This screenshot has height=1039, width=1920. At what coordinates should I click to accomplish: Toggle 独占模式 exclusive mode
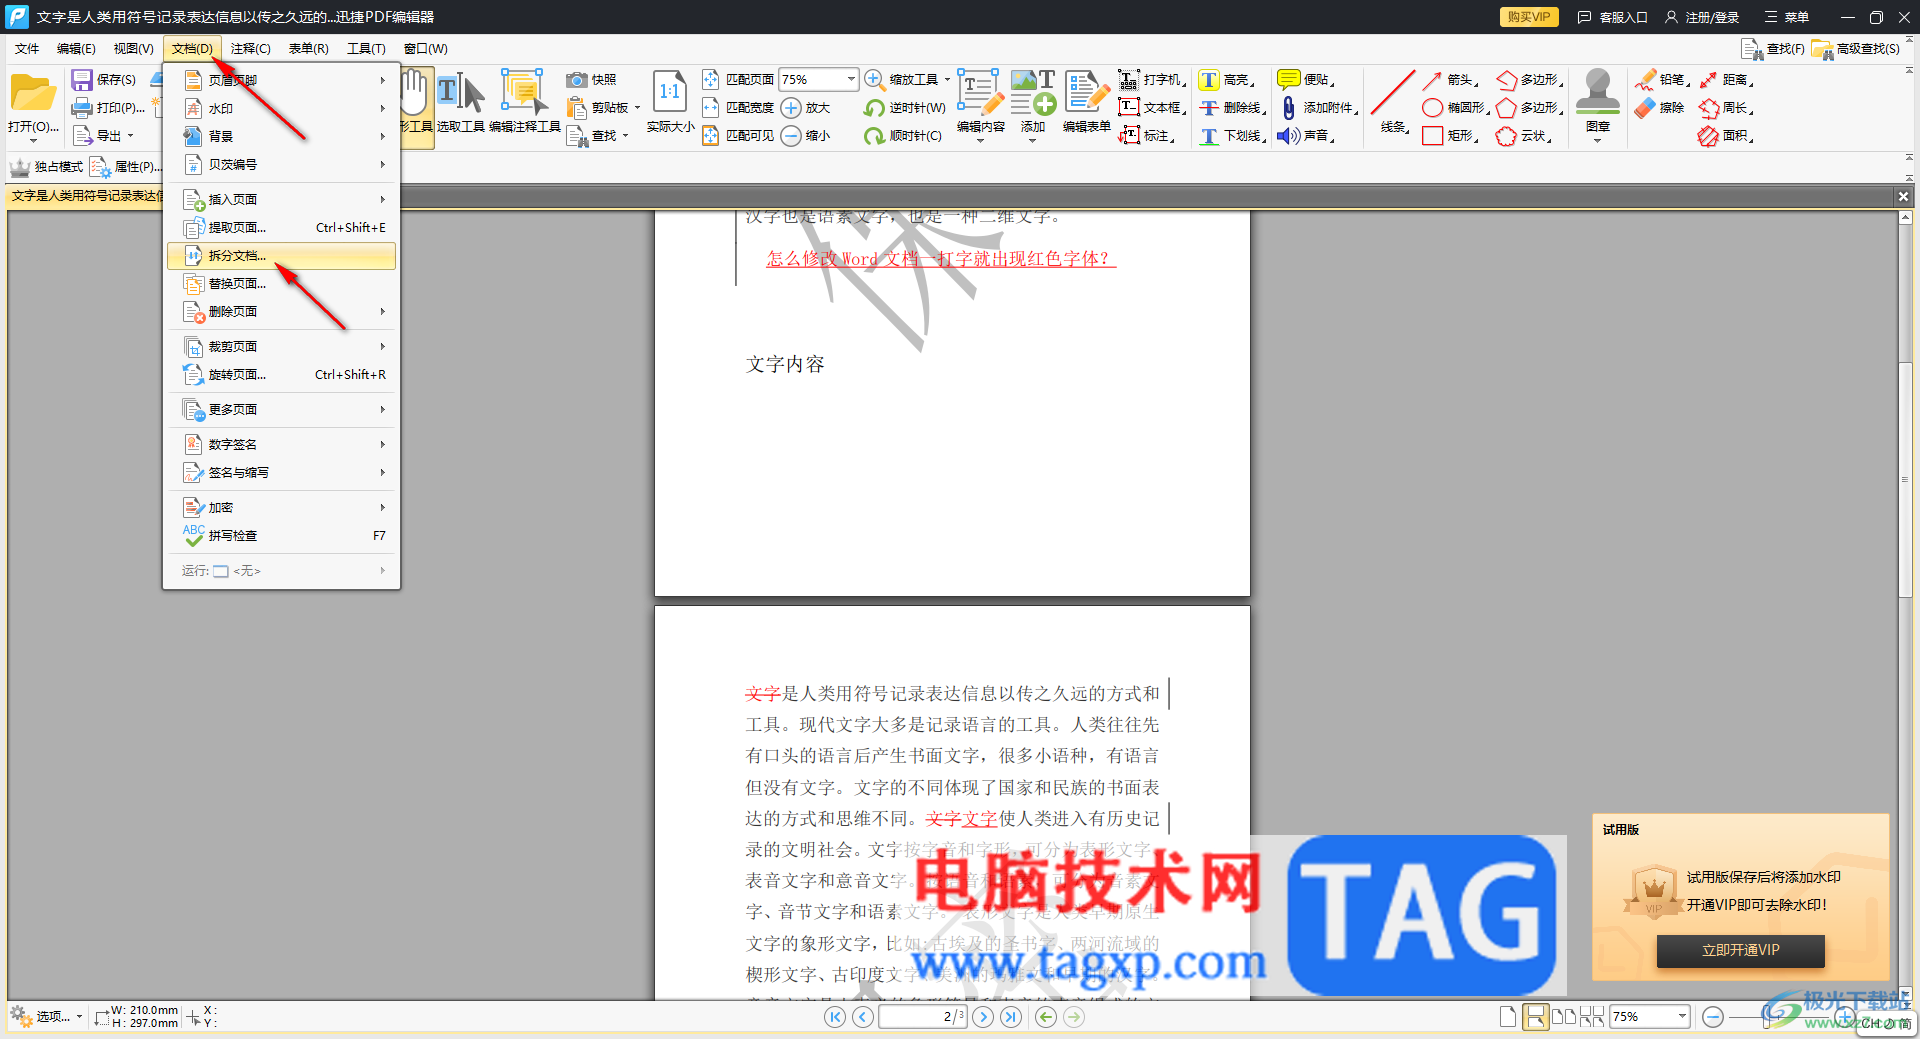tap(46, 167)
